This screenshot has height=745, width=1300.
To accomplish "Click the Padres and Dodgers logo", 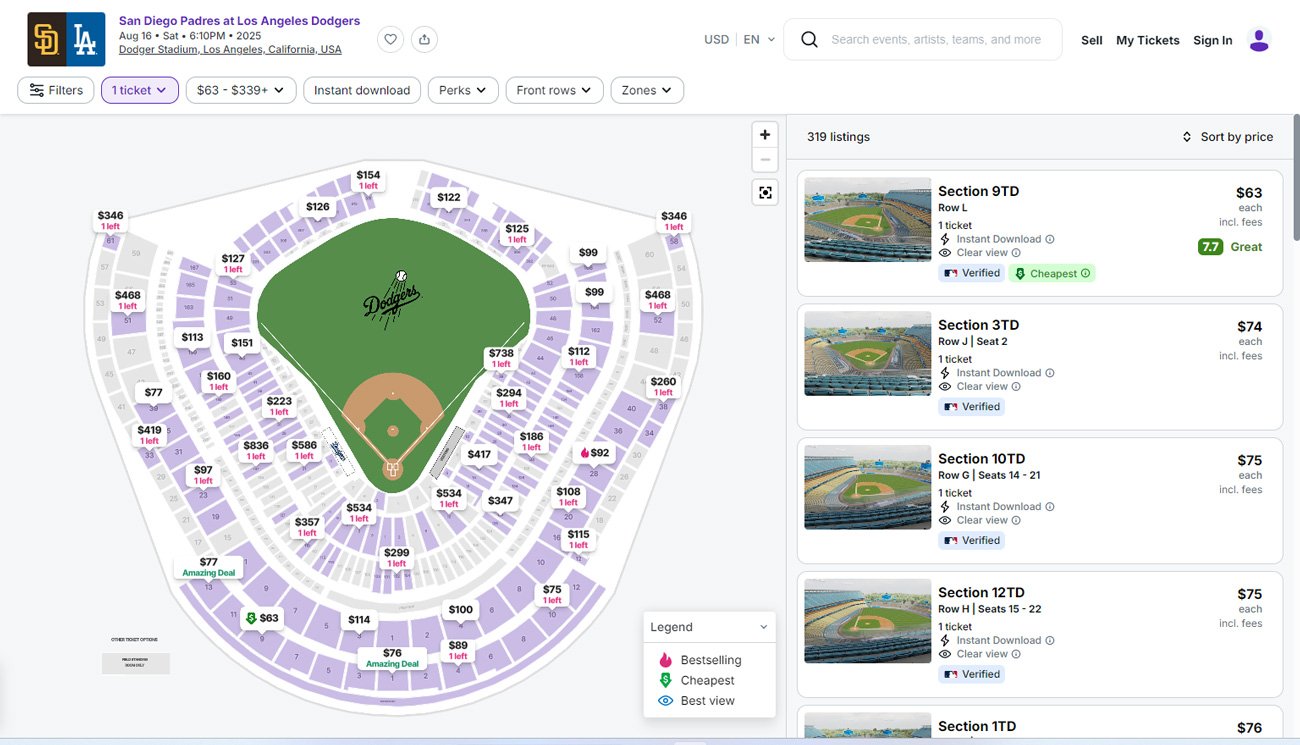I will pos(66,40).
